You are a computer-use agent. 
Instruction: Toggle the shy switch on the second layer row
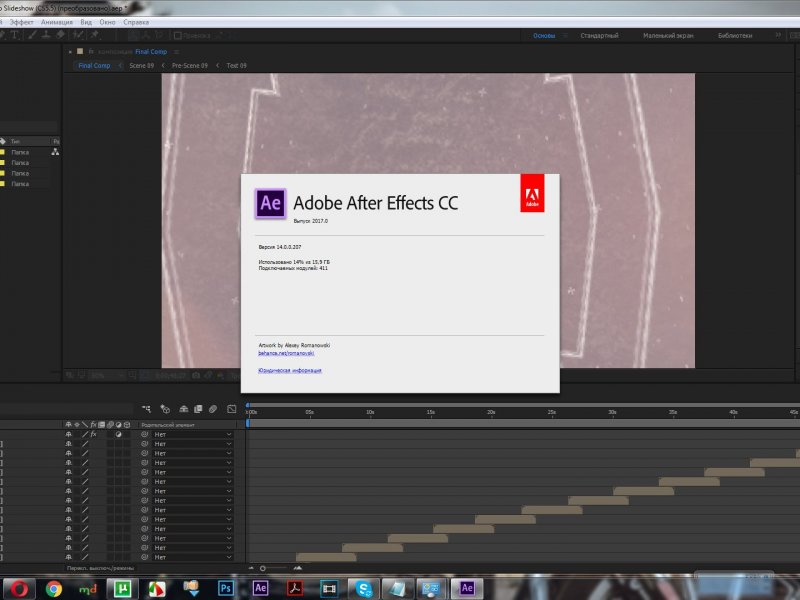68,444
